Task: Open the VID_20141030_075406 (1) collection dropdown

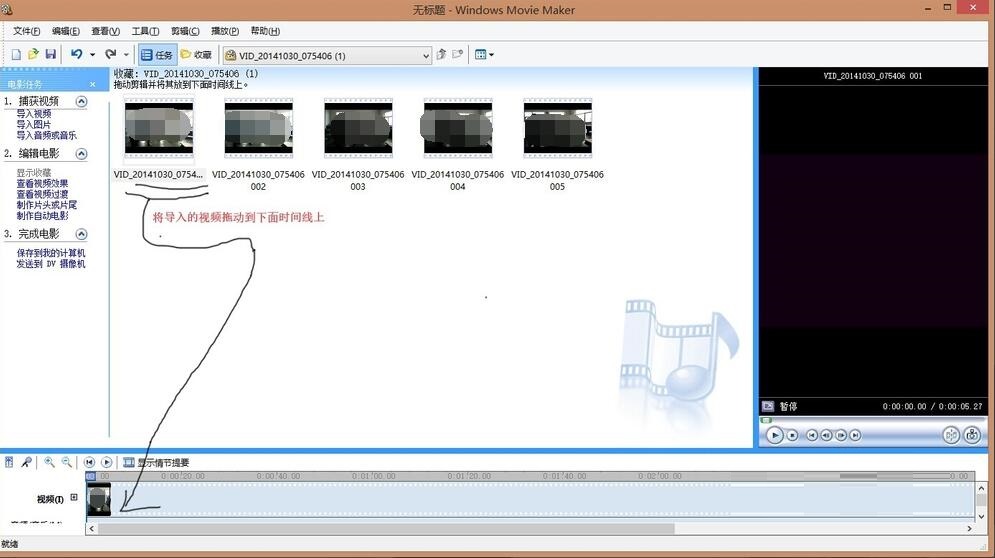Action: [327, 56]
